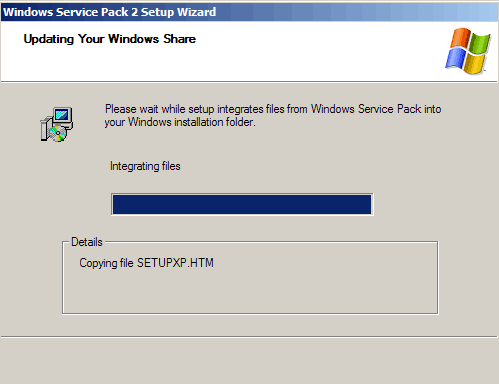Click blank area beneath the bottom separator line
The height and width of the screenshot is (384, 499).
click(x=249, y=362)
